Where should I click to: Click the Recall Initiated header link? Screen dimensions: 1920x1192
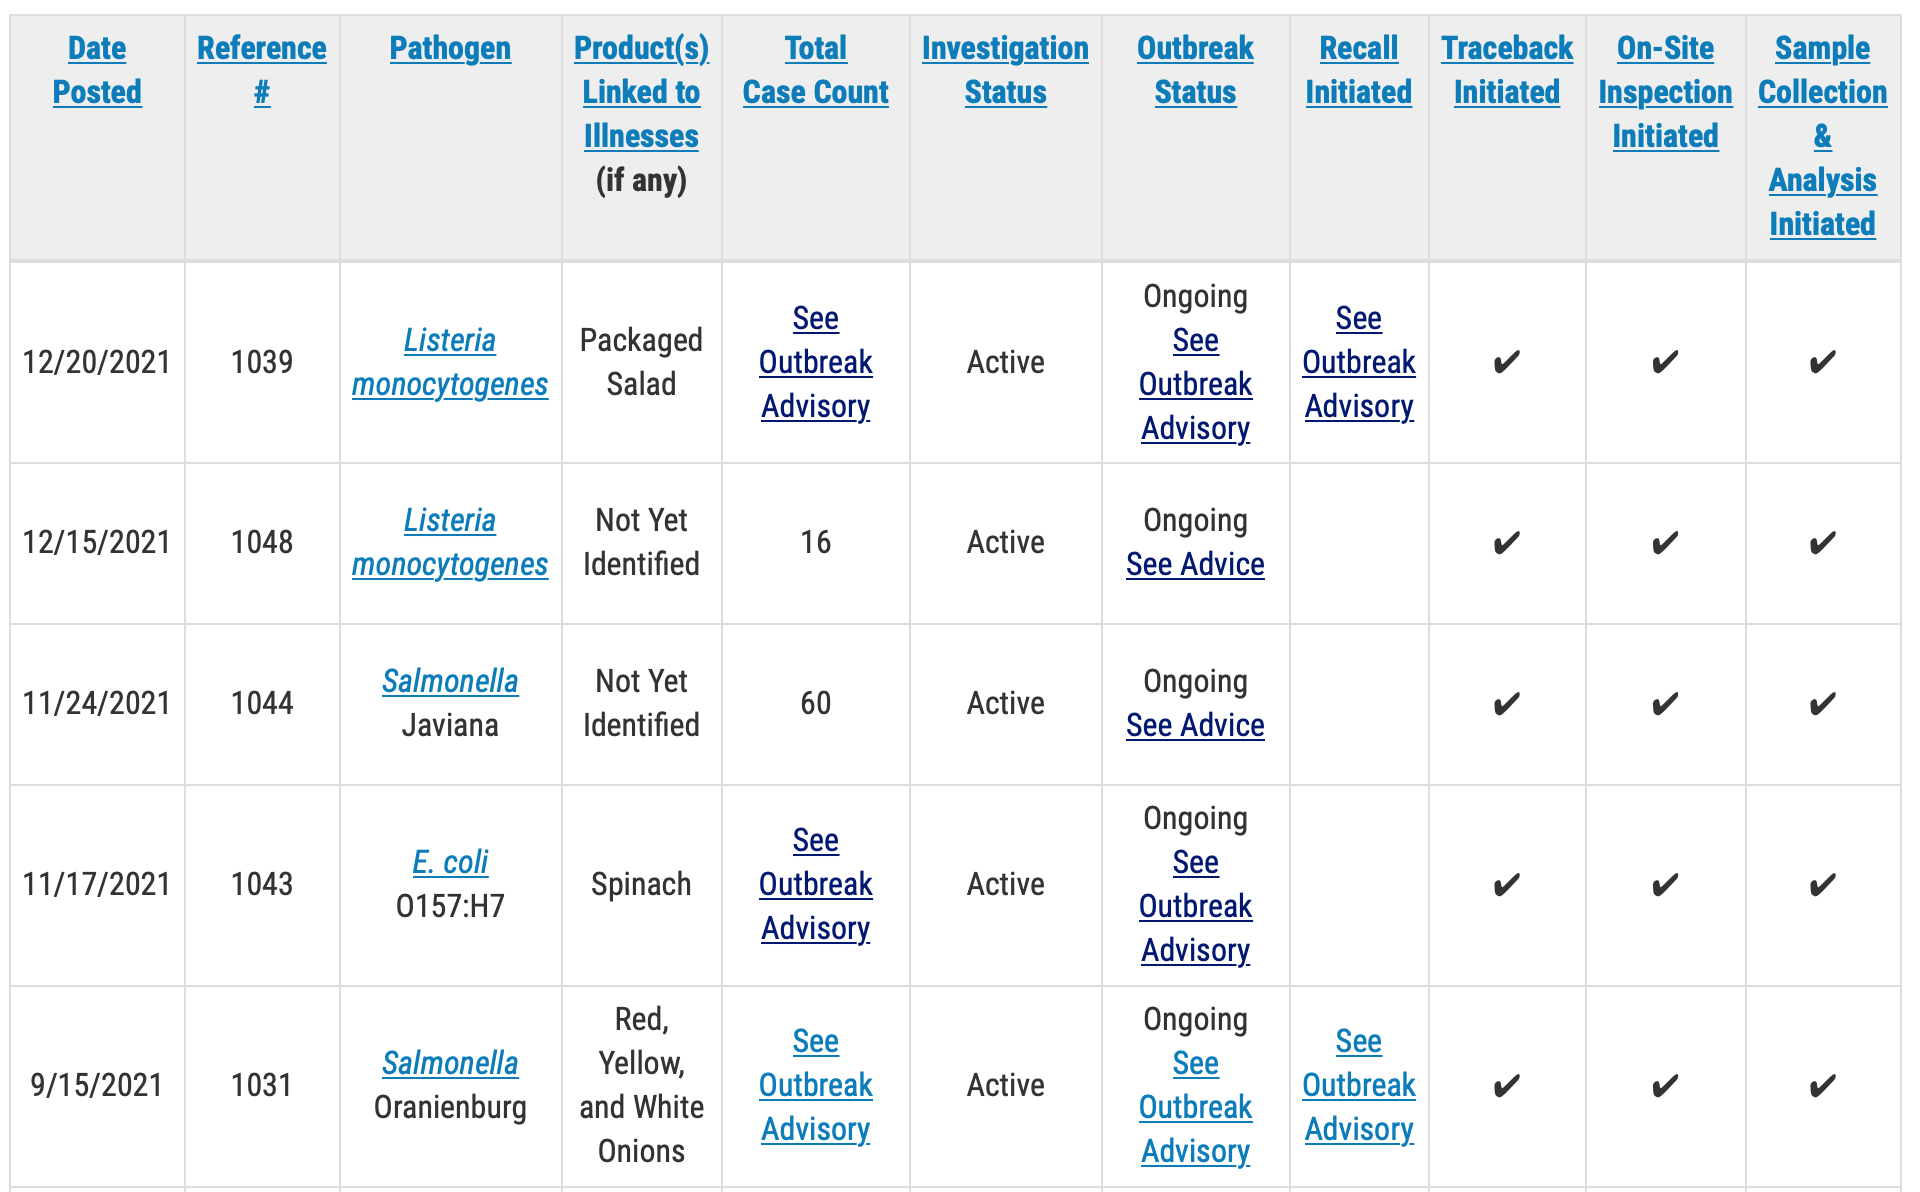[1358, 70]
